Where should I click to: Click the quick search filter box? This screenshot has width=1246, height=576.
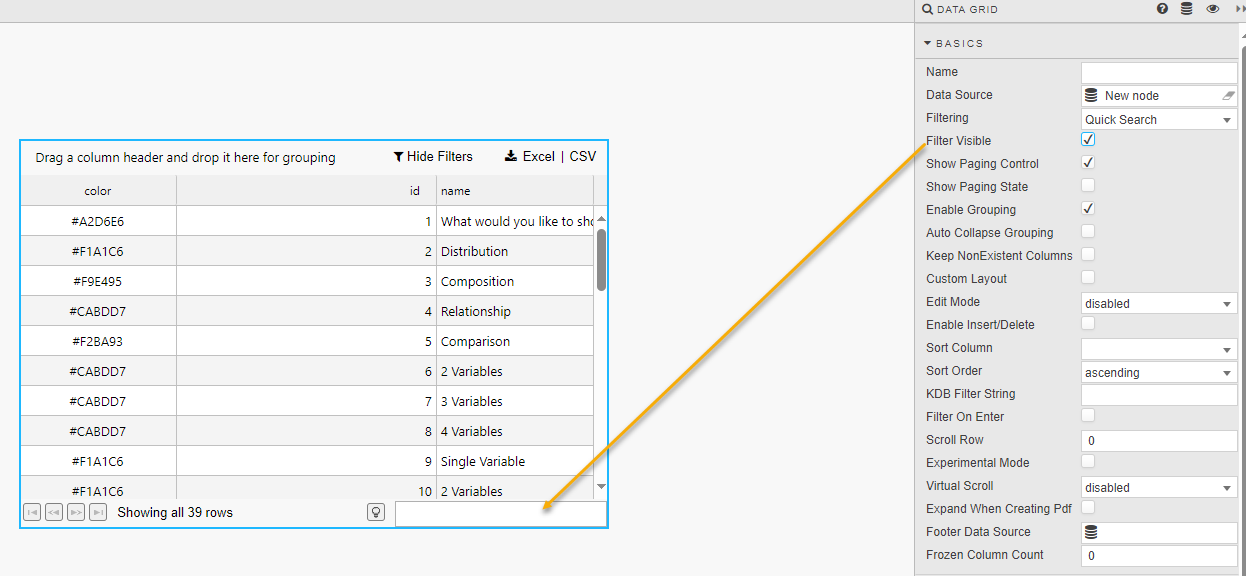click(x=500, y=513)
